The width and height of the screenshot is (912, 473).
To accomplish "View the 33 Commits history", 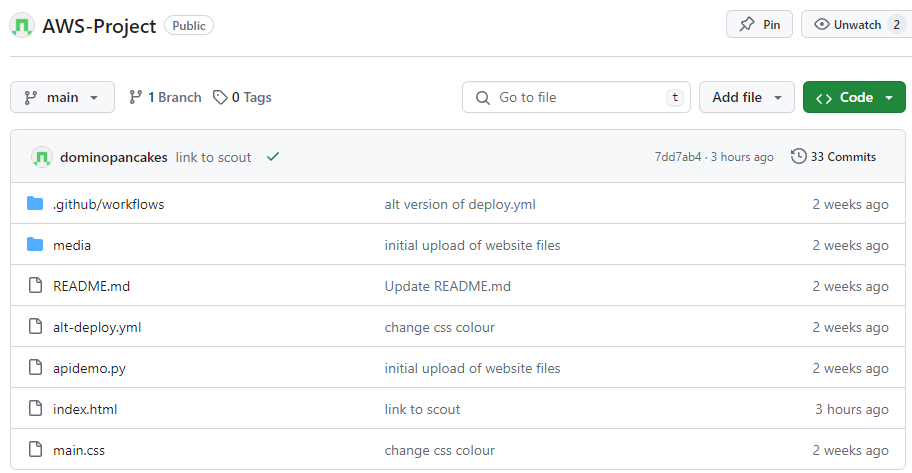I will (833, 157).
